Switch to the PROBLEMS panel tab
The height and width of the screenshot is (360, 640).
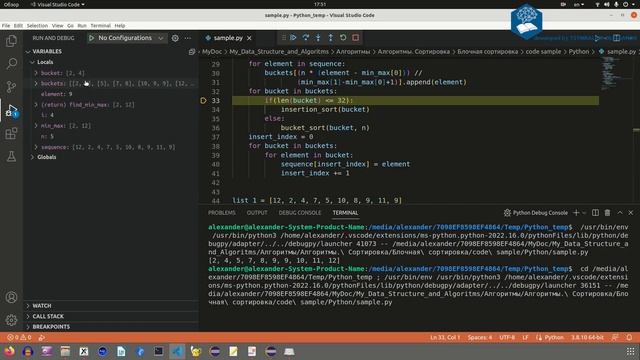point(222,213)
